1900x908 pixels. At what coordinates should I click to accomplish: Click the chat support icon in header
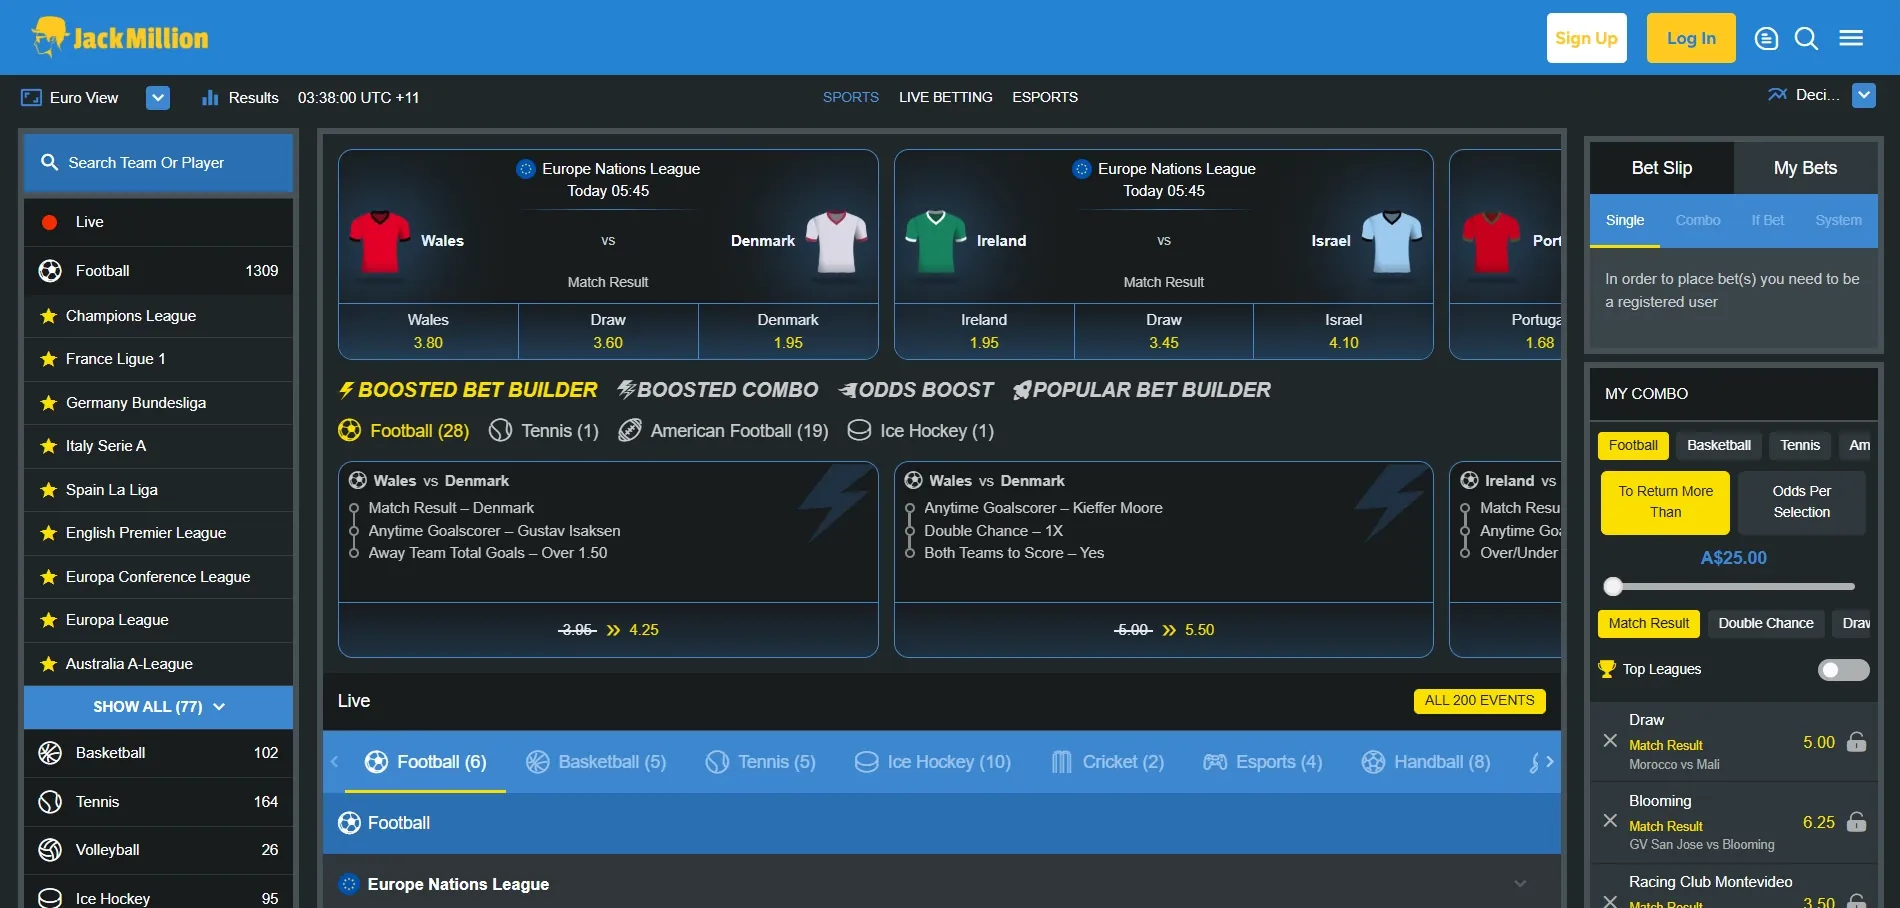point(1767,39)
